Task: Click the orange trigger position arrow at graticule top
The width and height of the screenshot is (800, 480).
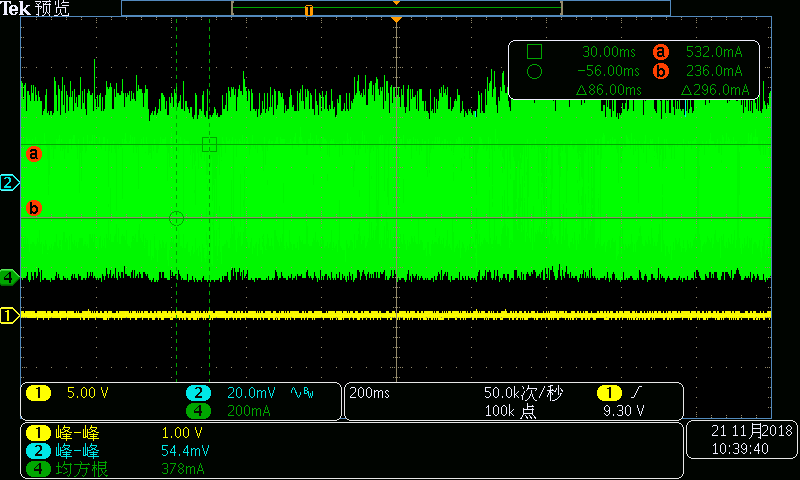Action: pyautogui.click(x=396, y=19)
